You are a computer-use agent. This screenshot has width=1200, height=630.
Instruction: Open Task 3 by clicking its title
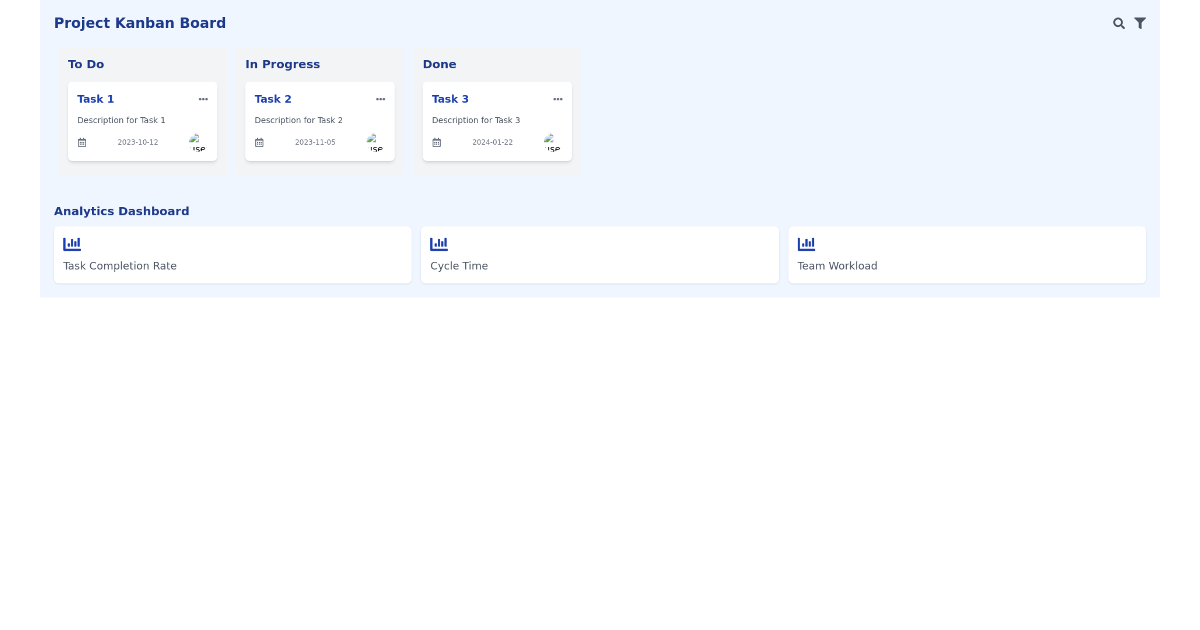click(450, 98)
